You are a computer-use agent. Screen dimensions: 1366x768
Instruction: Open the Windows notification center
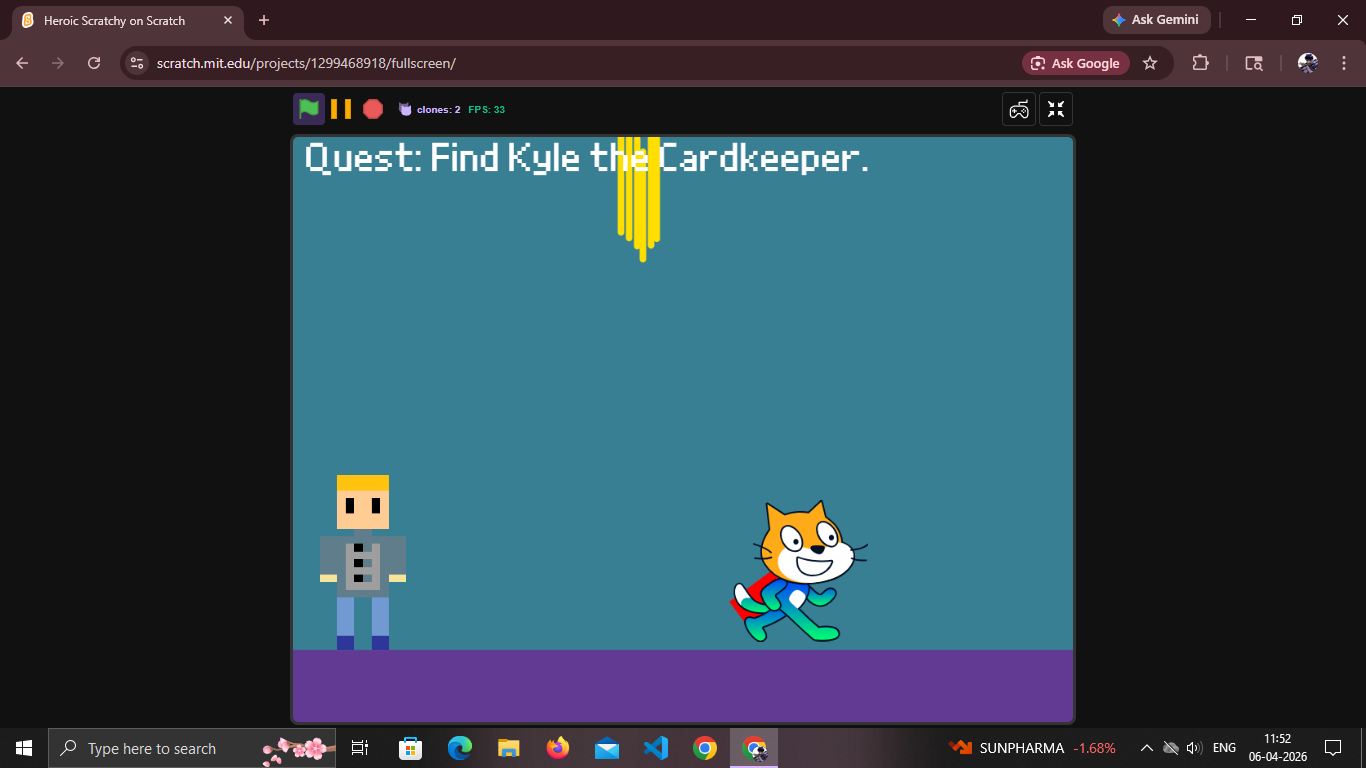[1333, 748]
